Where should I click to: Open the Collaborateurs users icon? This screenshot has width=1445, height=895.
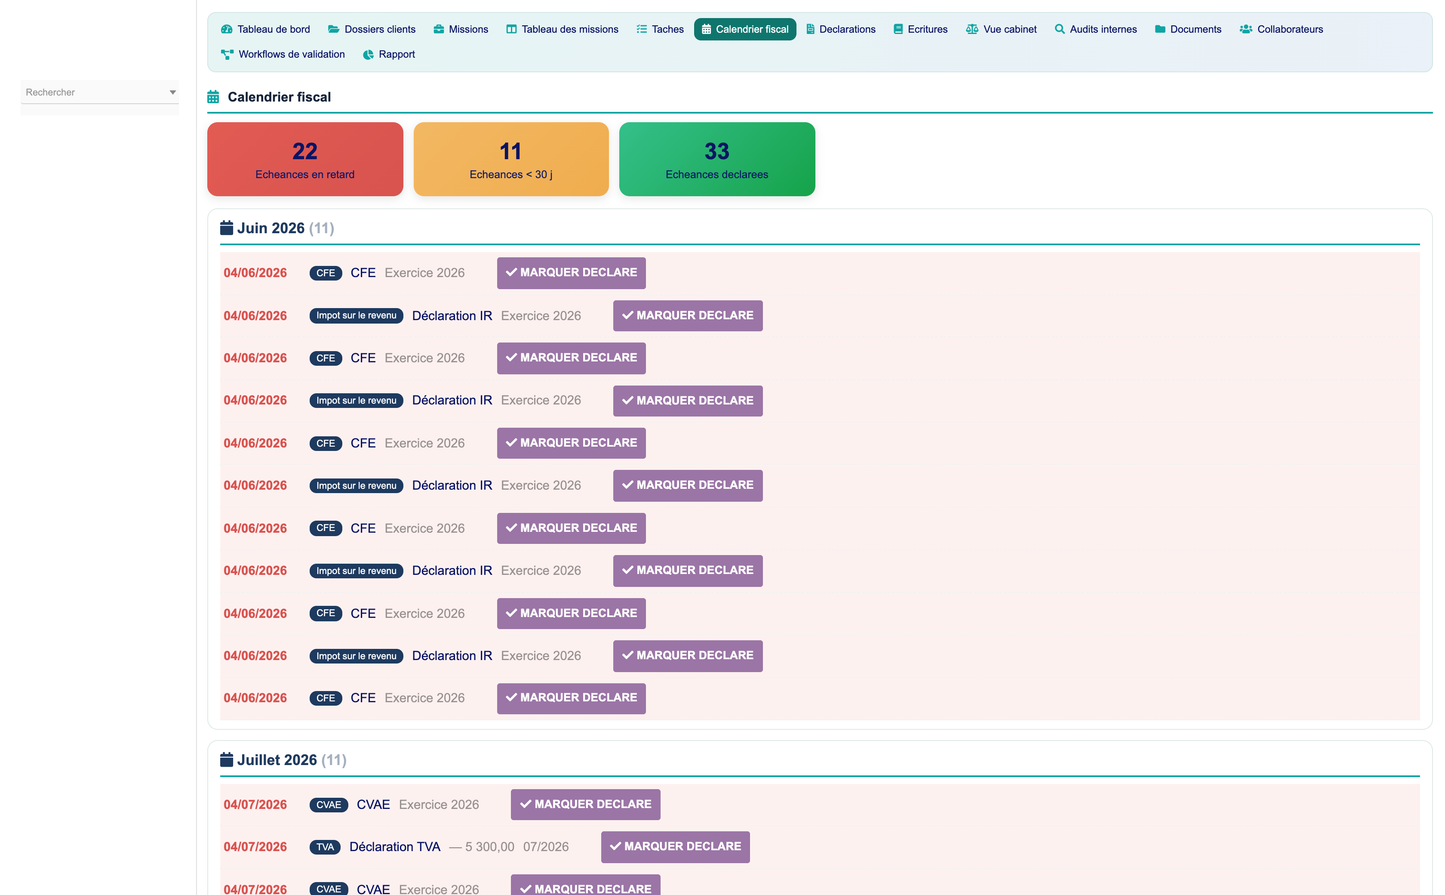1246,30
